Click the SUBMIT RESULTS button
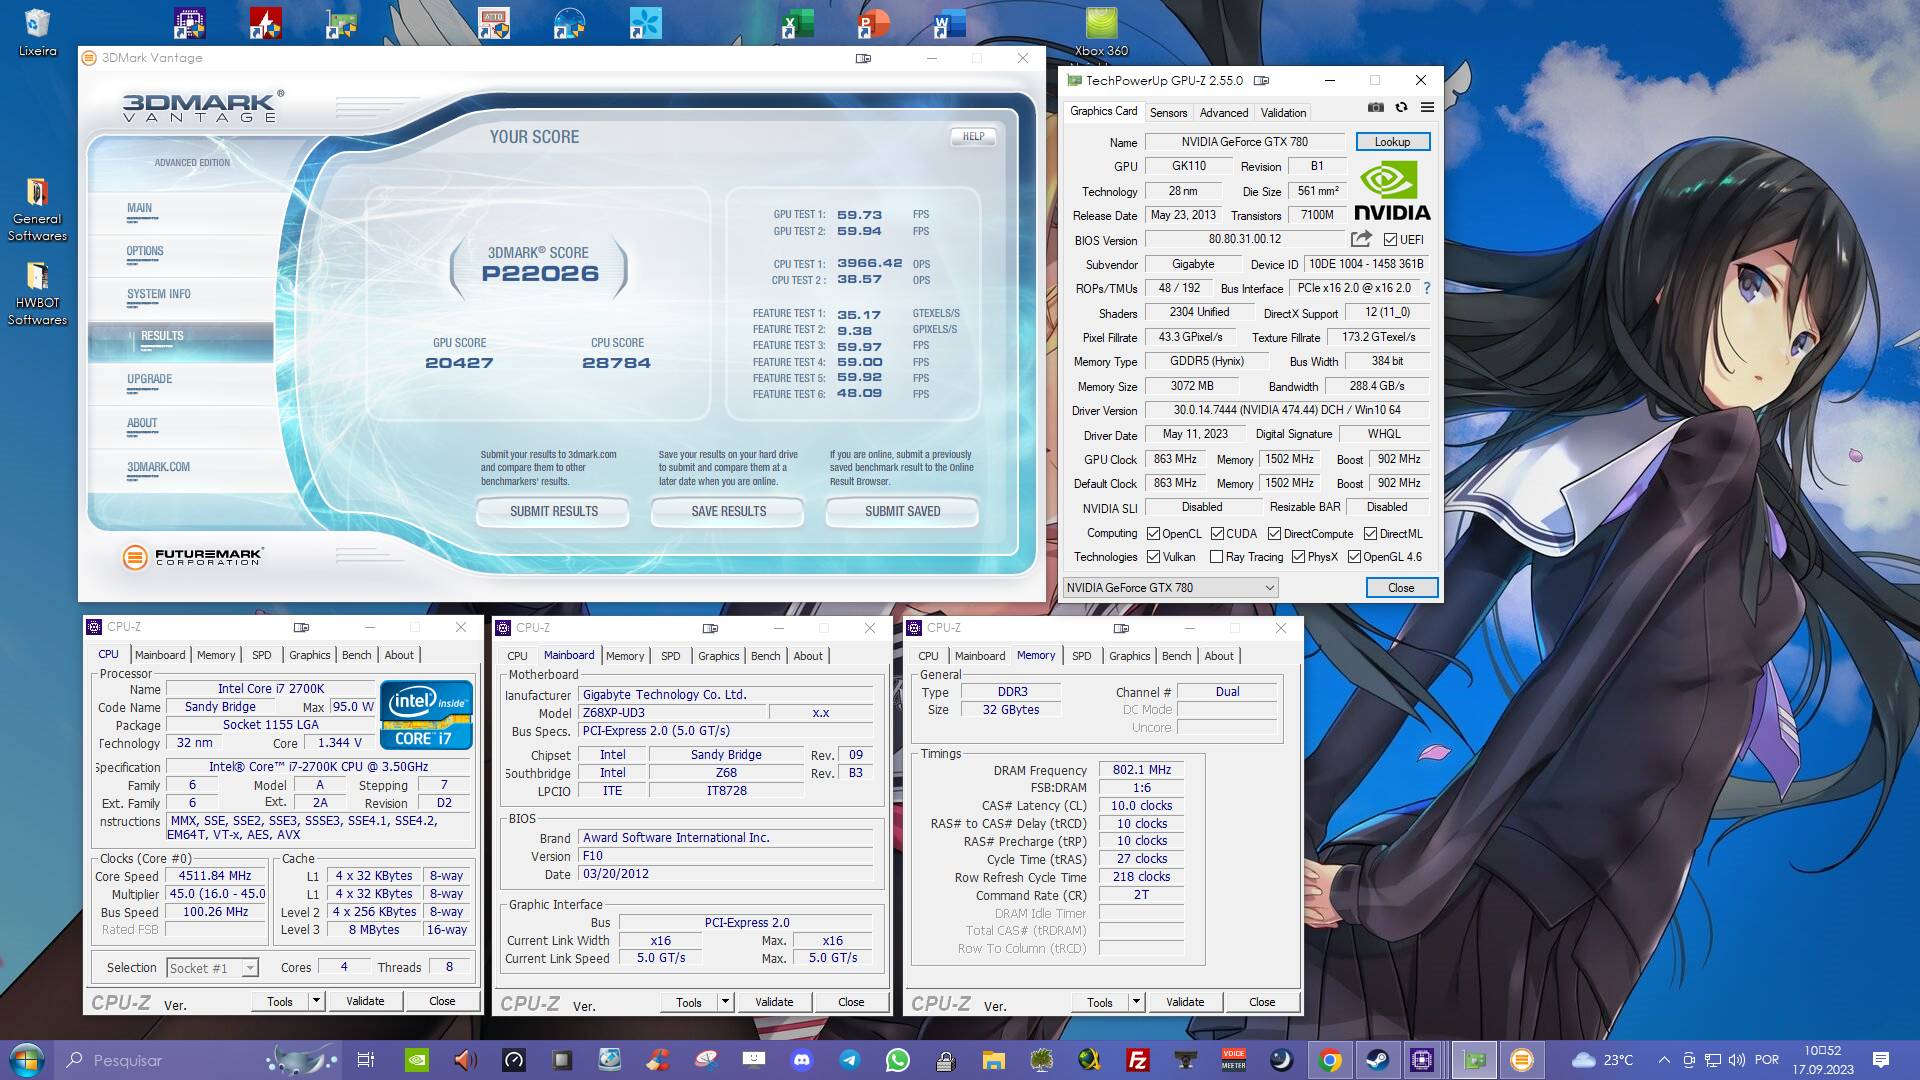The image size is (1920, 1080). pos(553,511)
